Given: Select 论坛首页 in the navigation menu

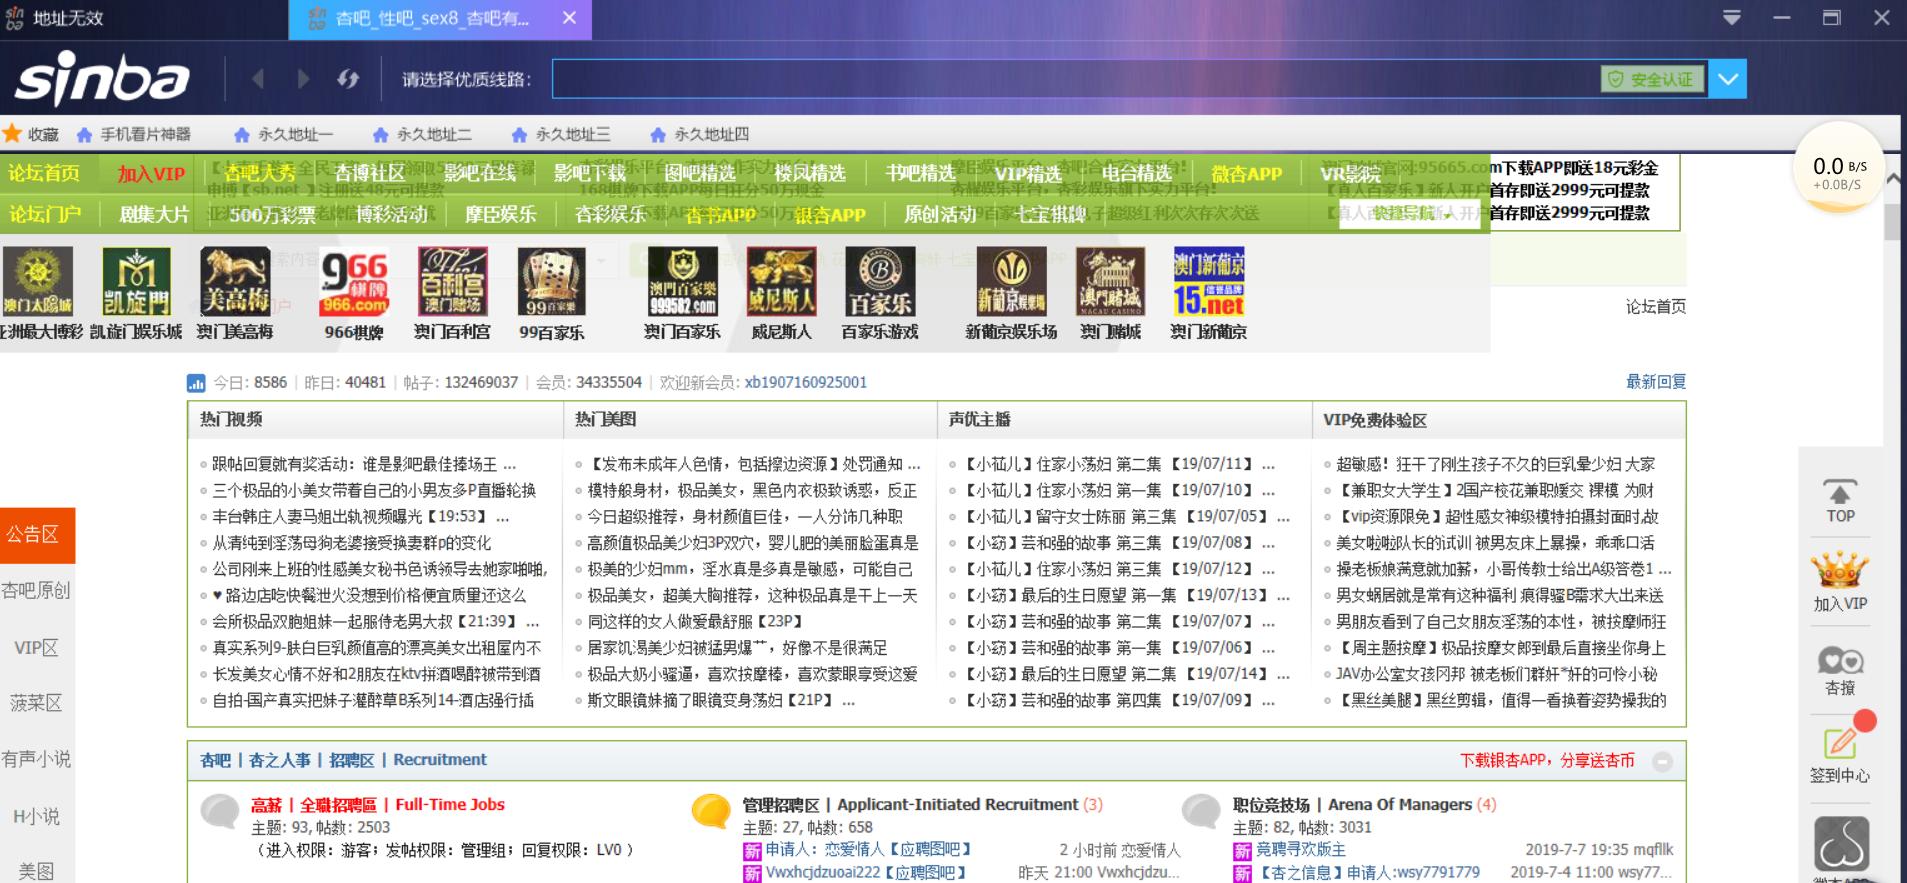Looking at the screenshot, I should [44, 174].
